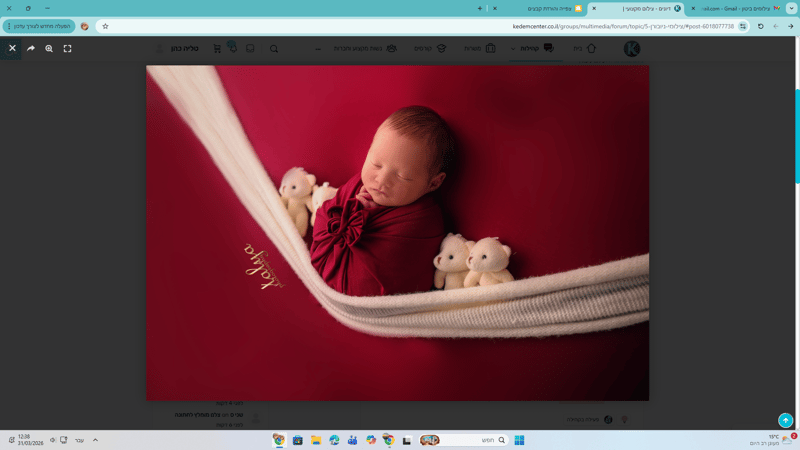Open File Explorer from the taskbar
Viewport: 800px width, 450px height.
pos(316,440)
